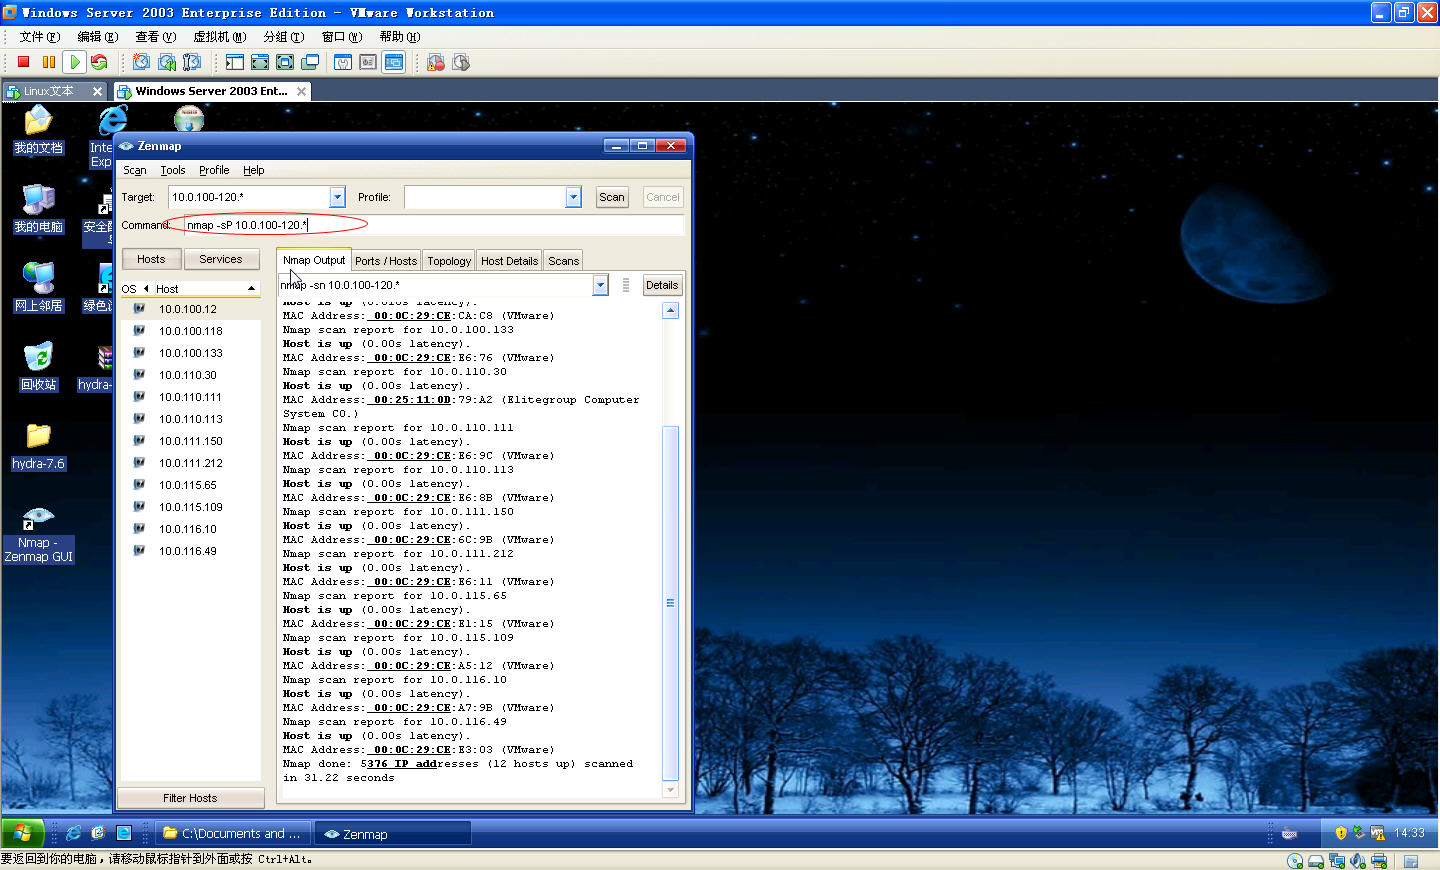Click the Cancel button

coord(663,197)
